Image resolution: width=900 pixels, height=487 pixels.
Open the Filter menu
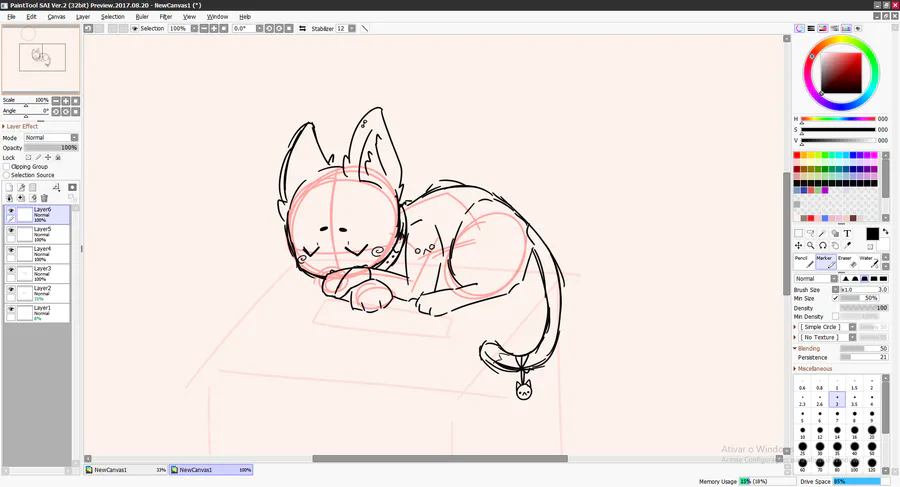[166, 17]
